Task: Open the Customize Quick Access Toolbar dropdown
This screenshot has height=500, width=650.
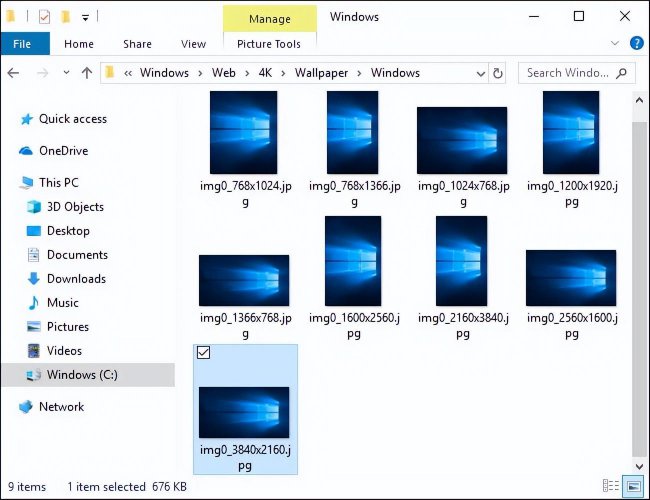Action: click(85, 17)
